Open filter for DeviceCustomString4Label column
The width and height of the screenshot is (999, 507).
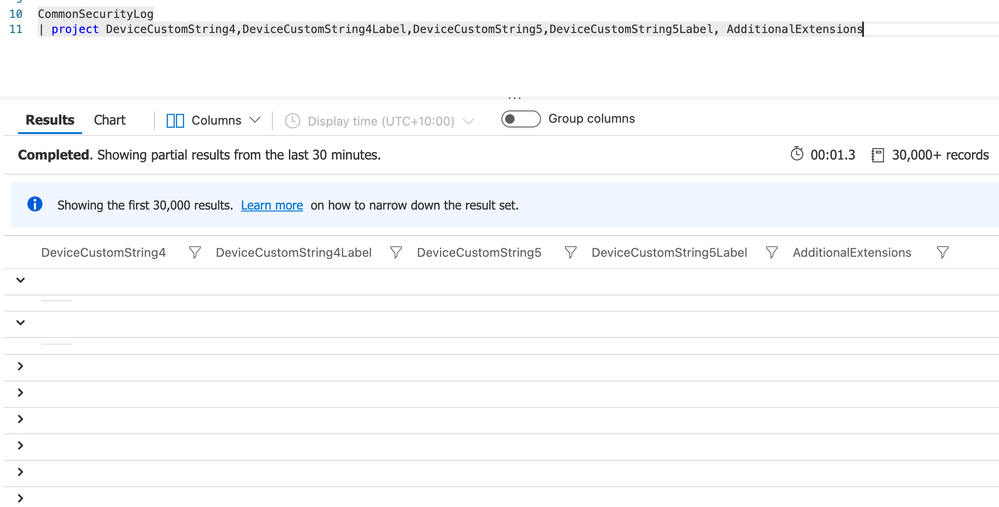click(x=396, y=253)
